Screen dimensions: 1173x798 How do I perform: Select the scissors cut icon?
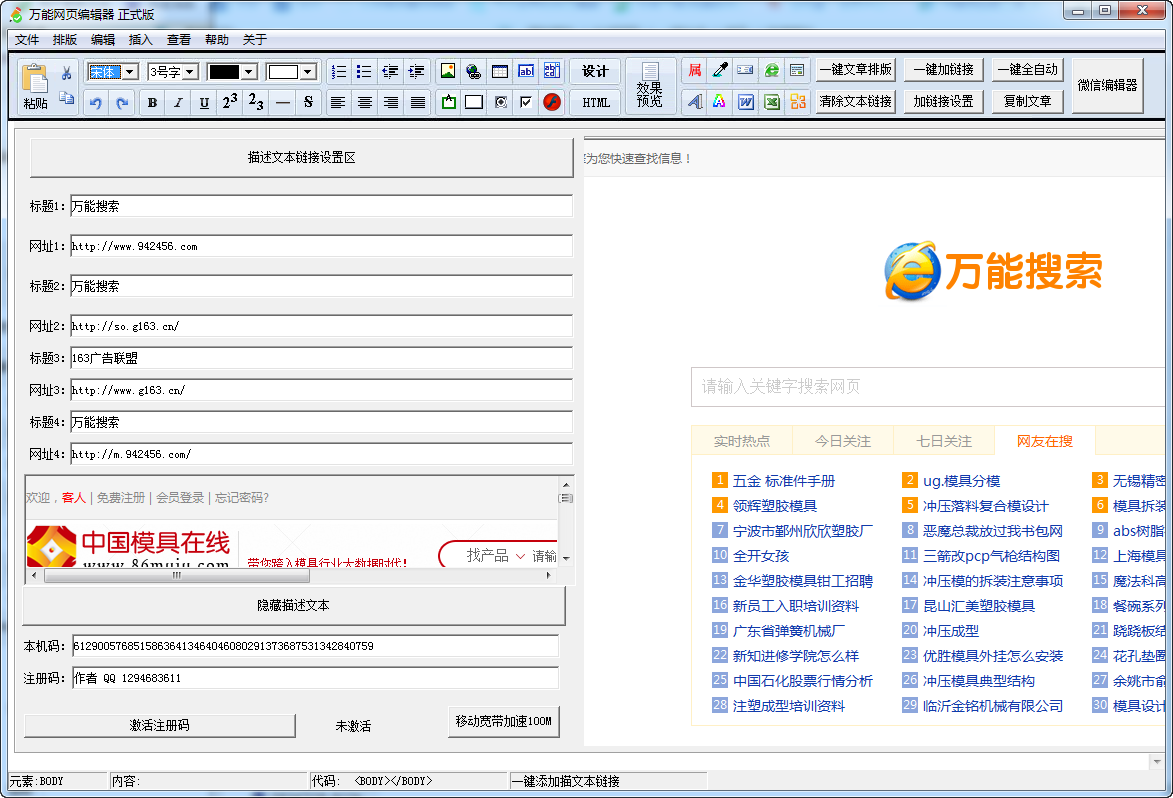pyautogui.click(x=65, y=73)
